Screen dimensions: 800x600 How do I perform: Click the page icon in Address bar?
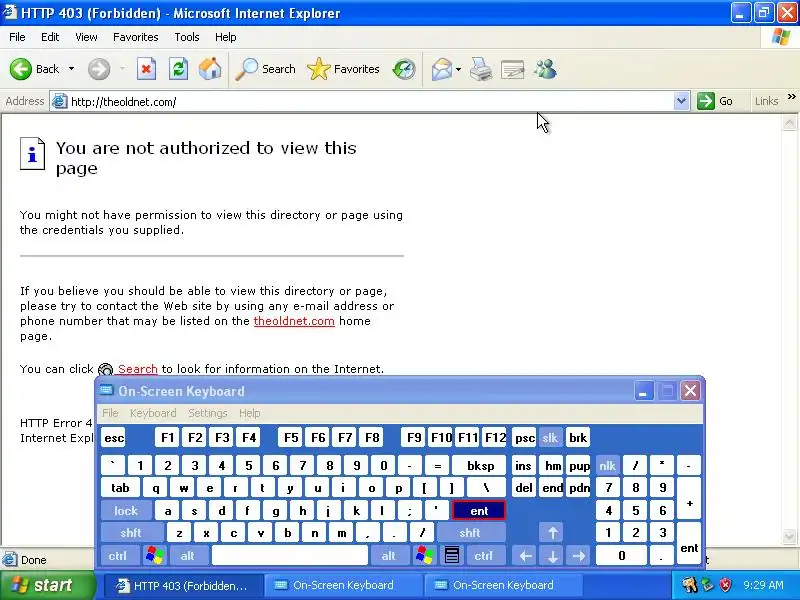pos(60,102)
